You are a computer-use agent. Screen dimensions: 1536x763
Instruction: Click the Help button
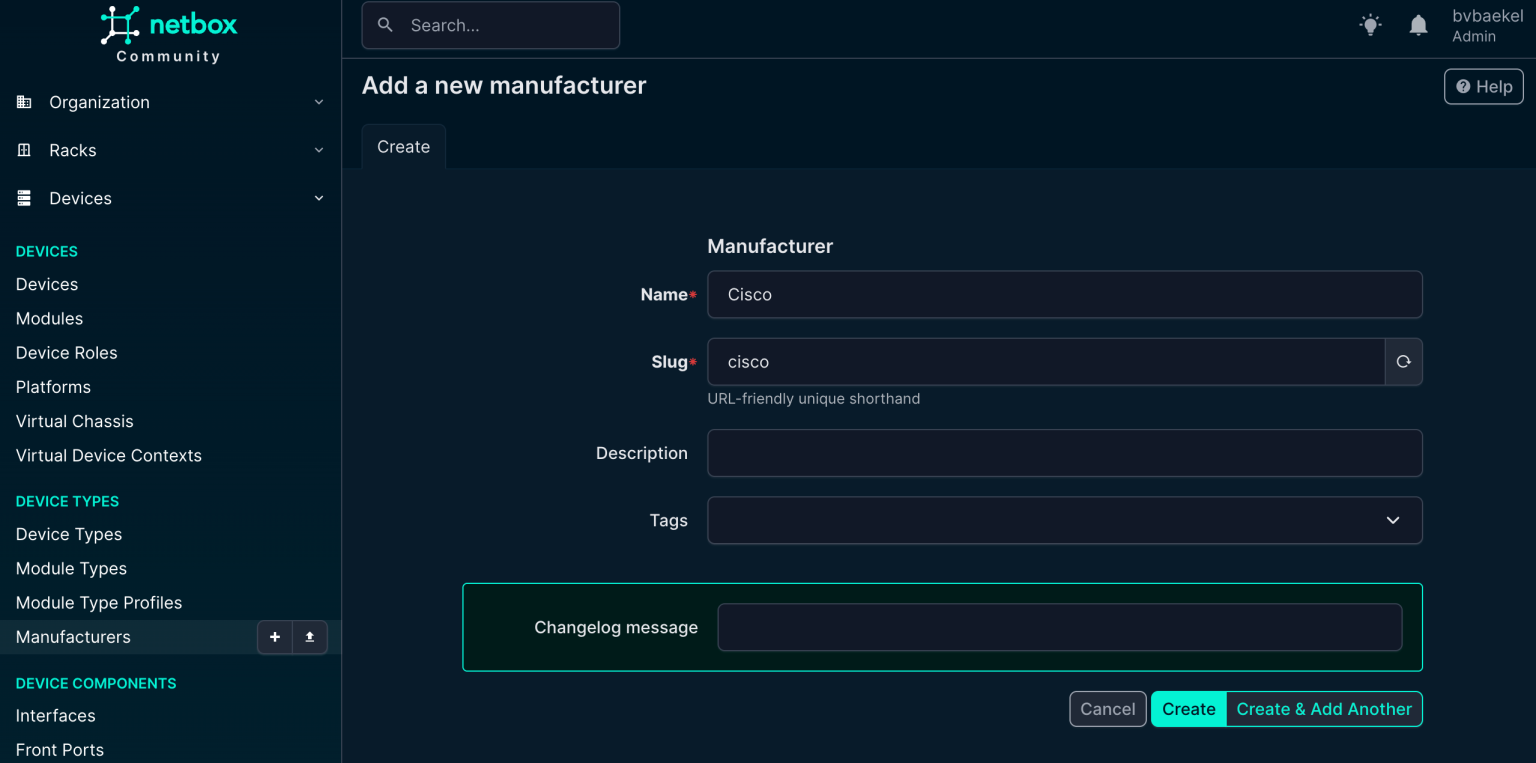(1483, 86)
